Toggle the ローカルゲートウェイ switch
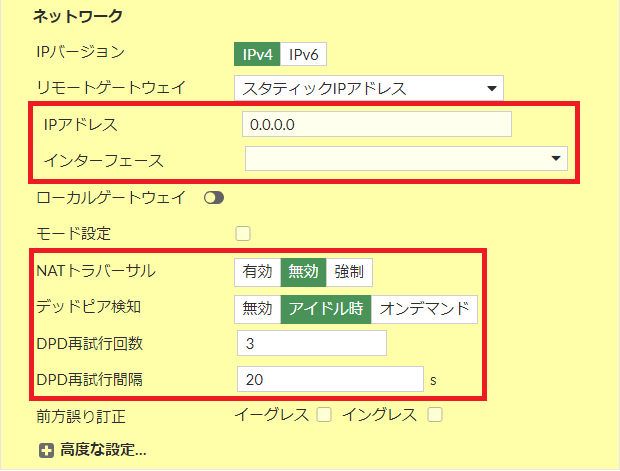 (x=214, y=198)
